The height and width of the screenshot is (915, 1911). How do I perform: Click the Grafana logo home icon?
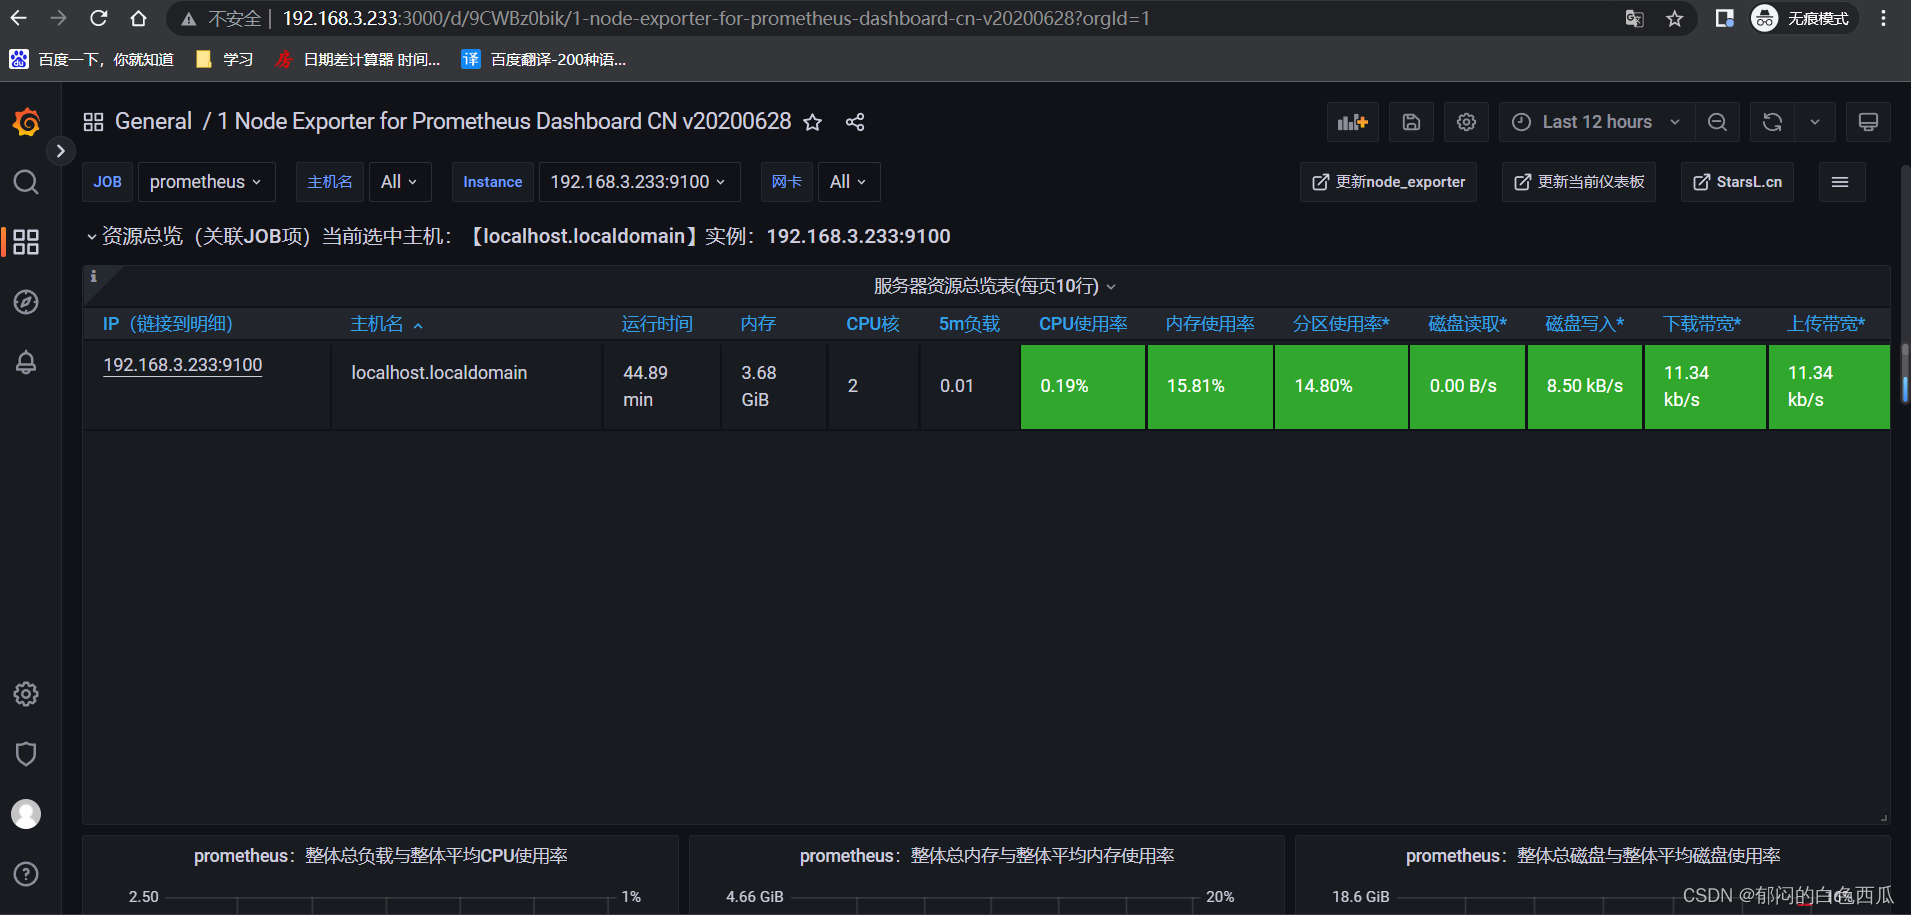coord(26,122)
